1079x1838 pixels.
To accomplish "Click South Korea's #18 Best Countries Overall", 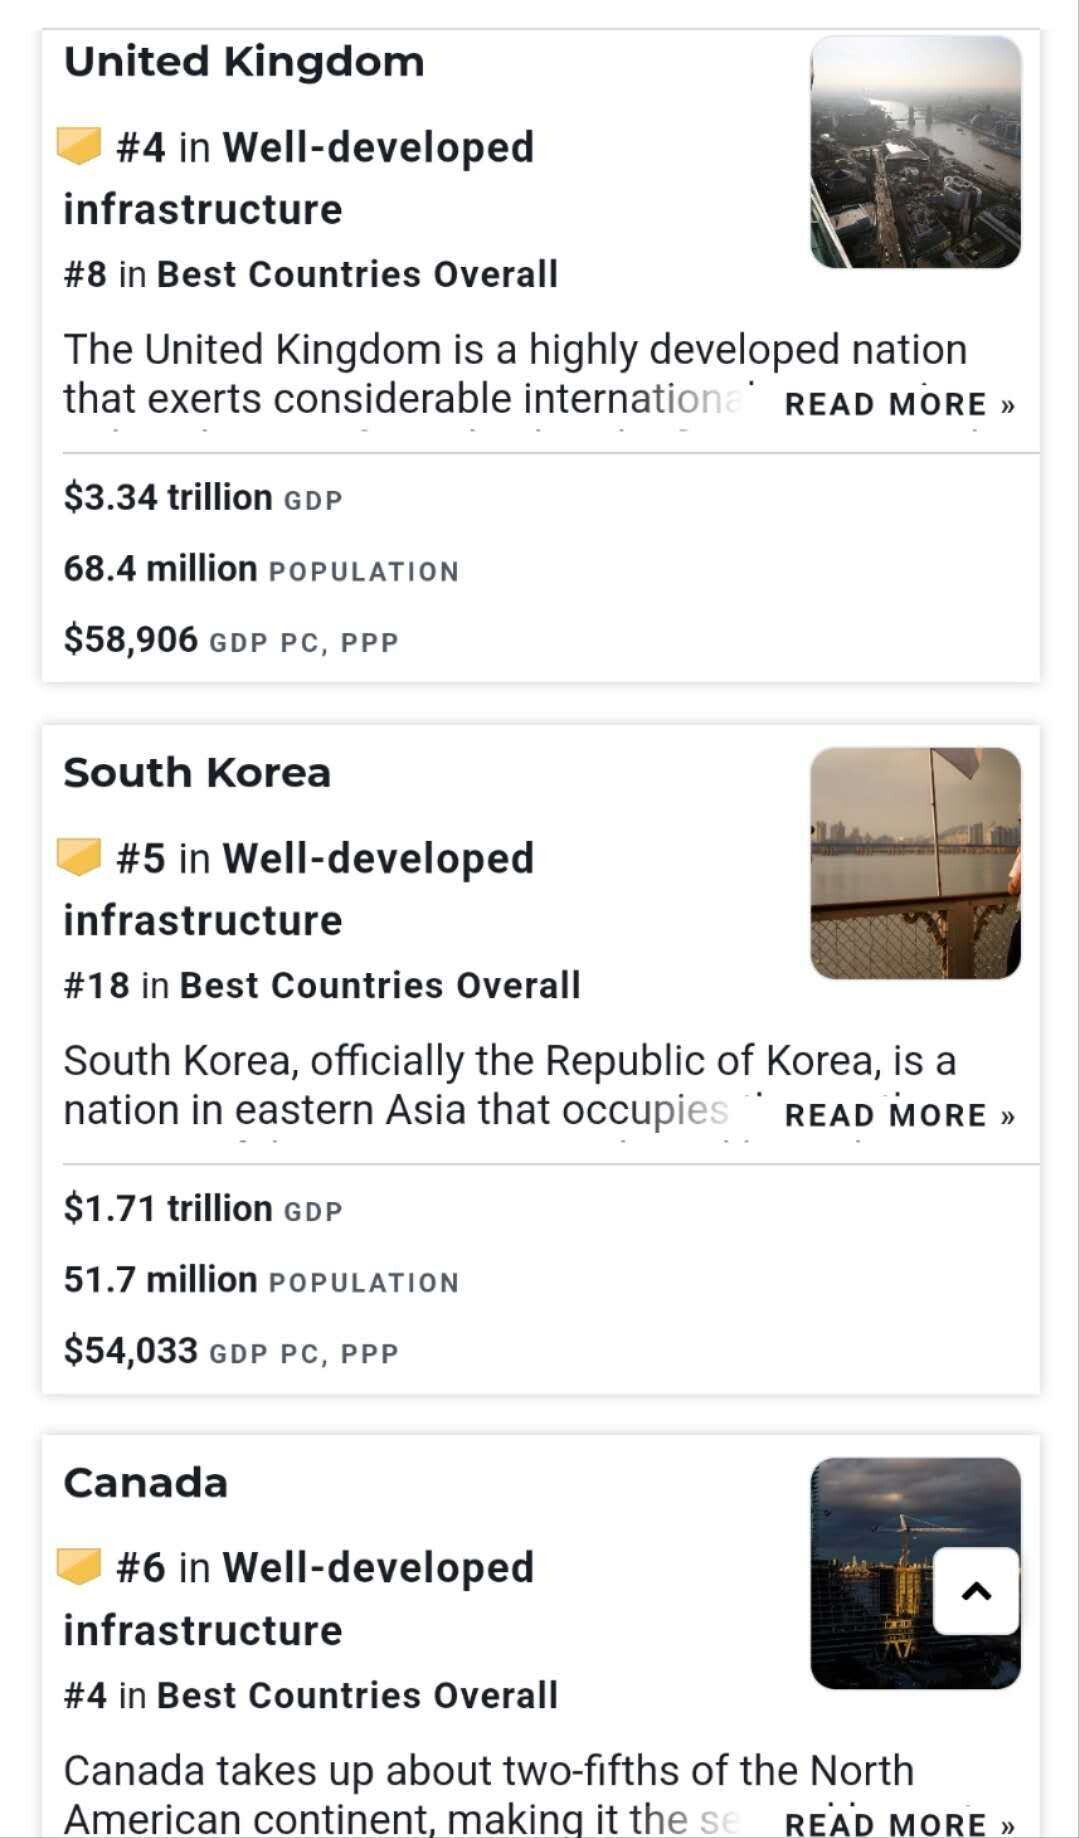I will [x=322, y=985].
